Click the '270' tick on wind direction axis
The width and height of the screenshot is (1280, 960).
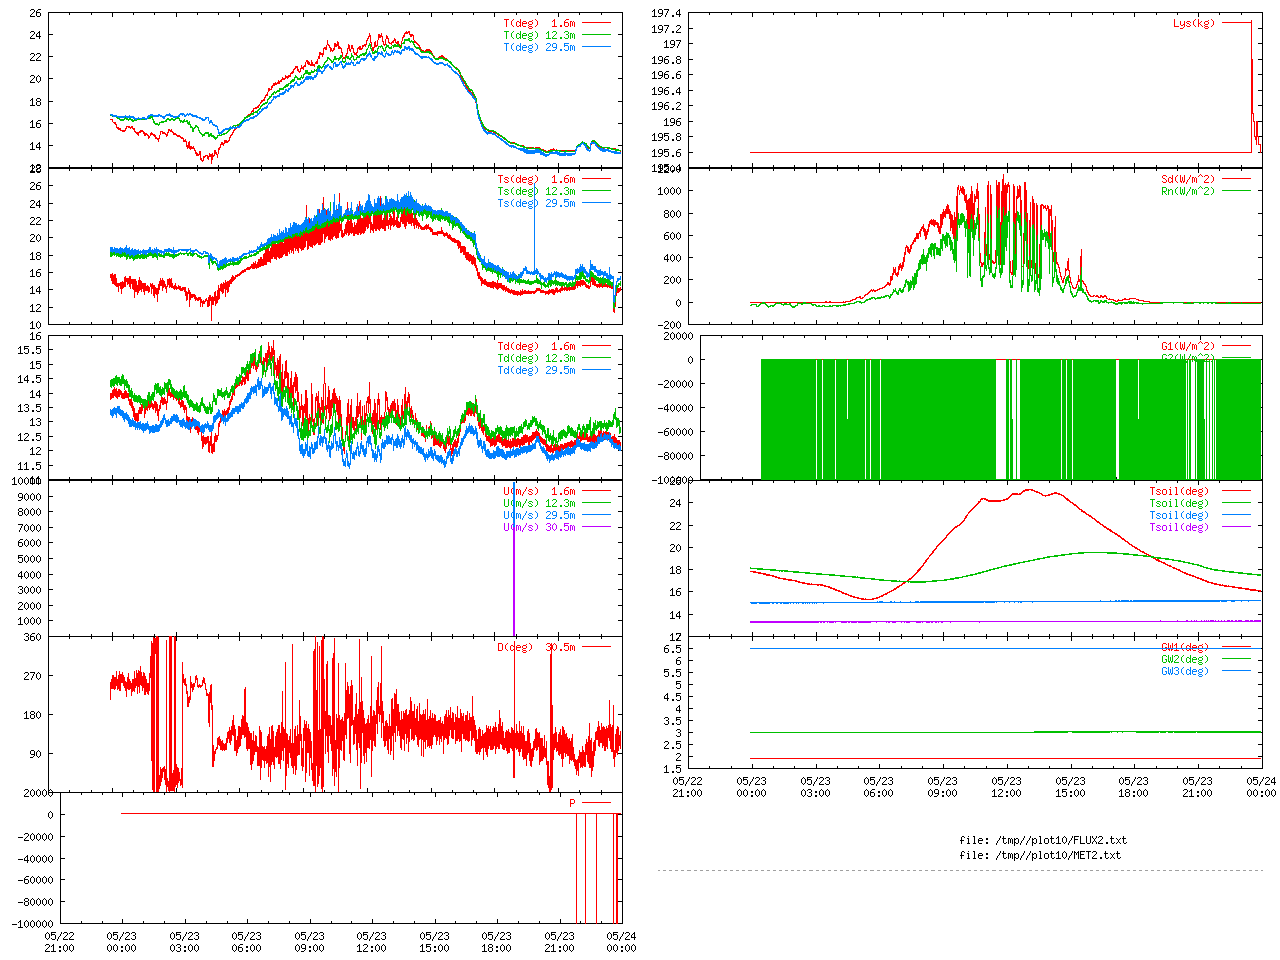coord(33,676)
